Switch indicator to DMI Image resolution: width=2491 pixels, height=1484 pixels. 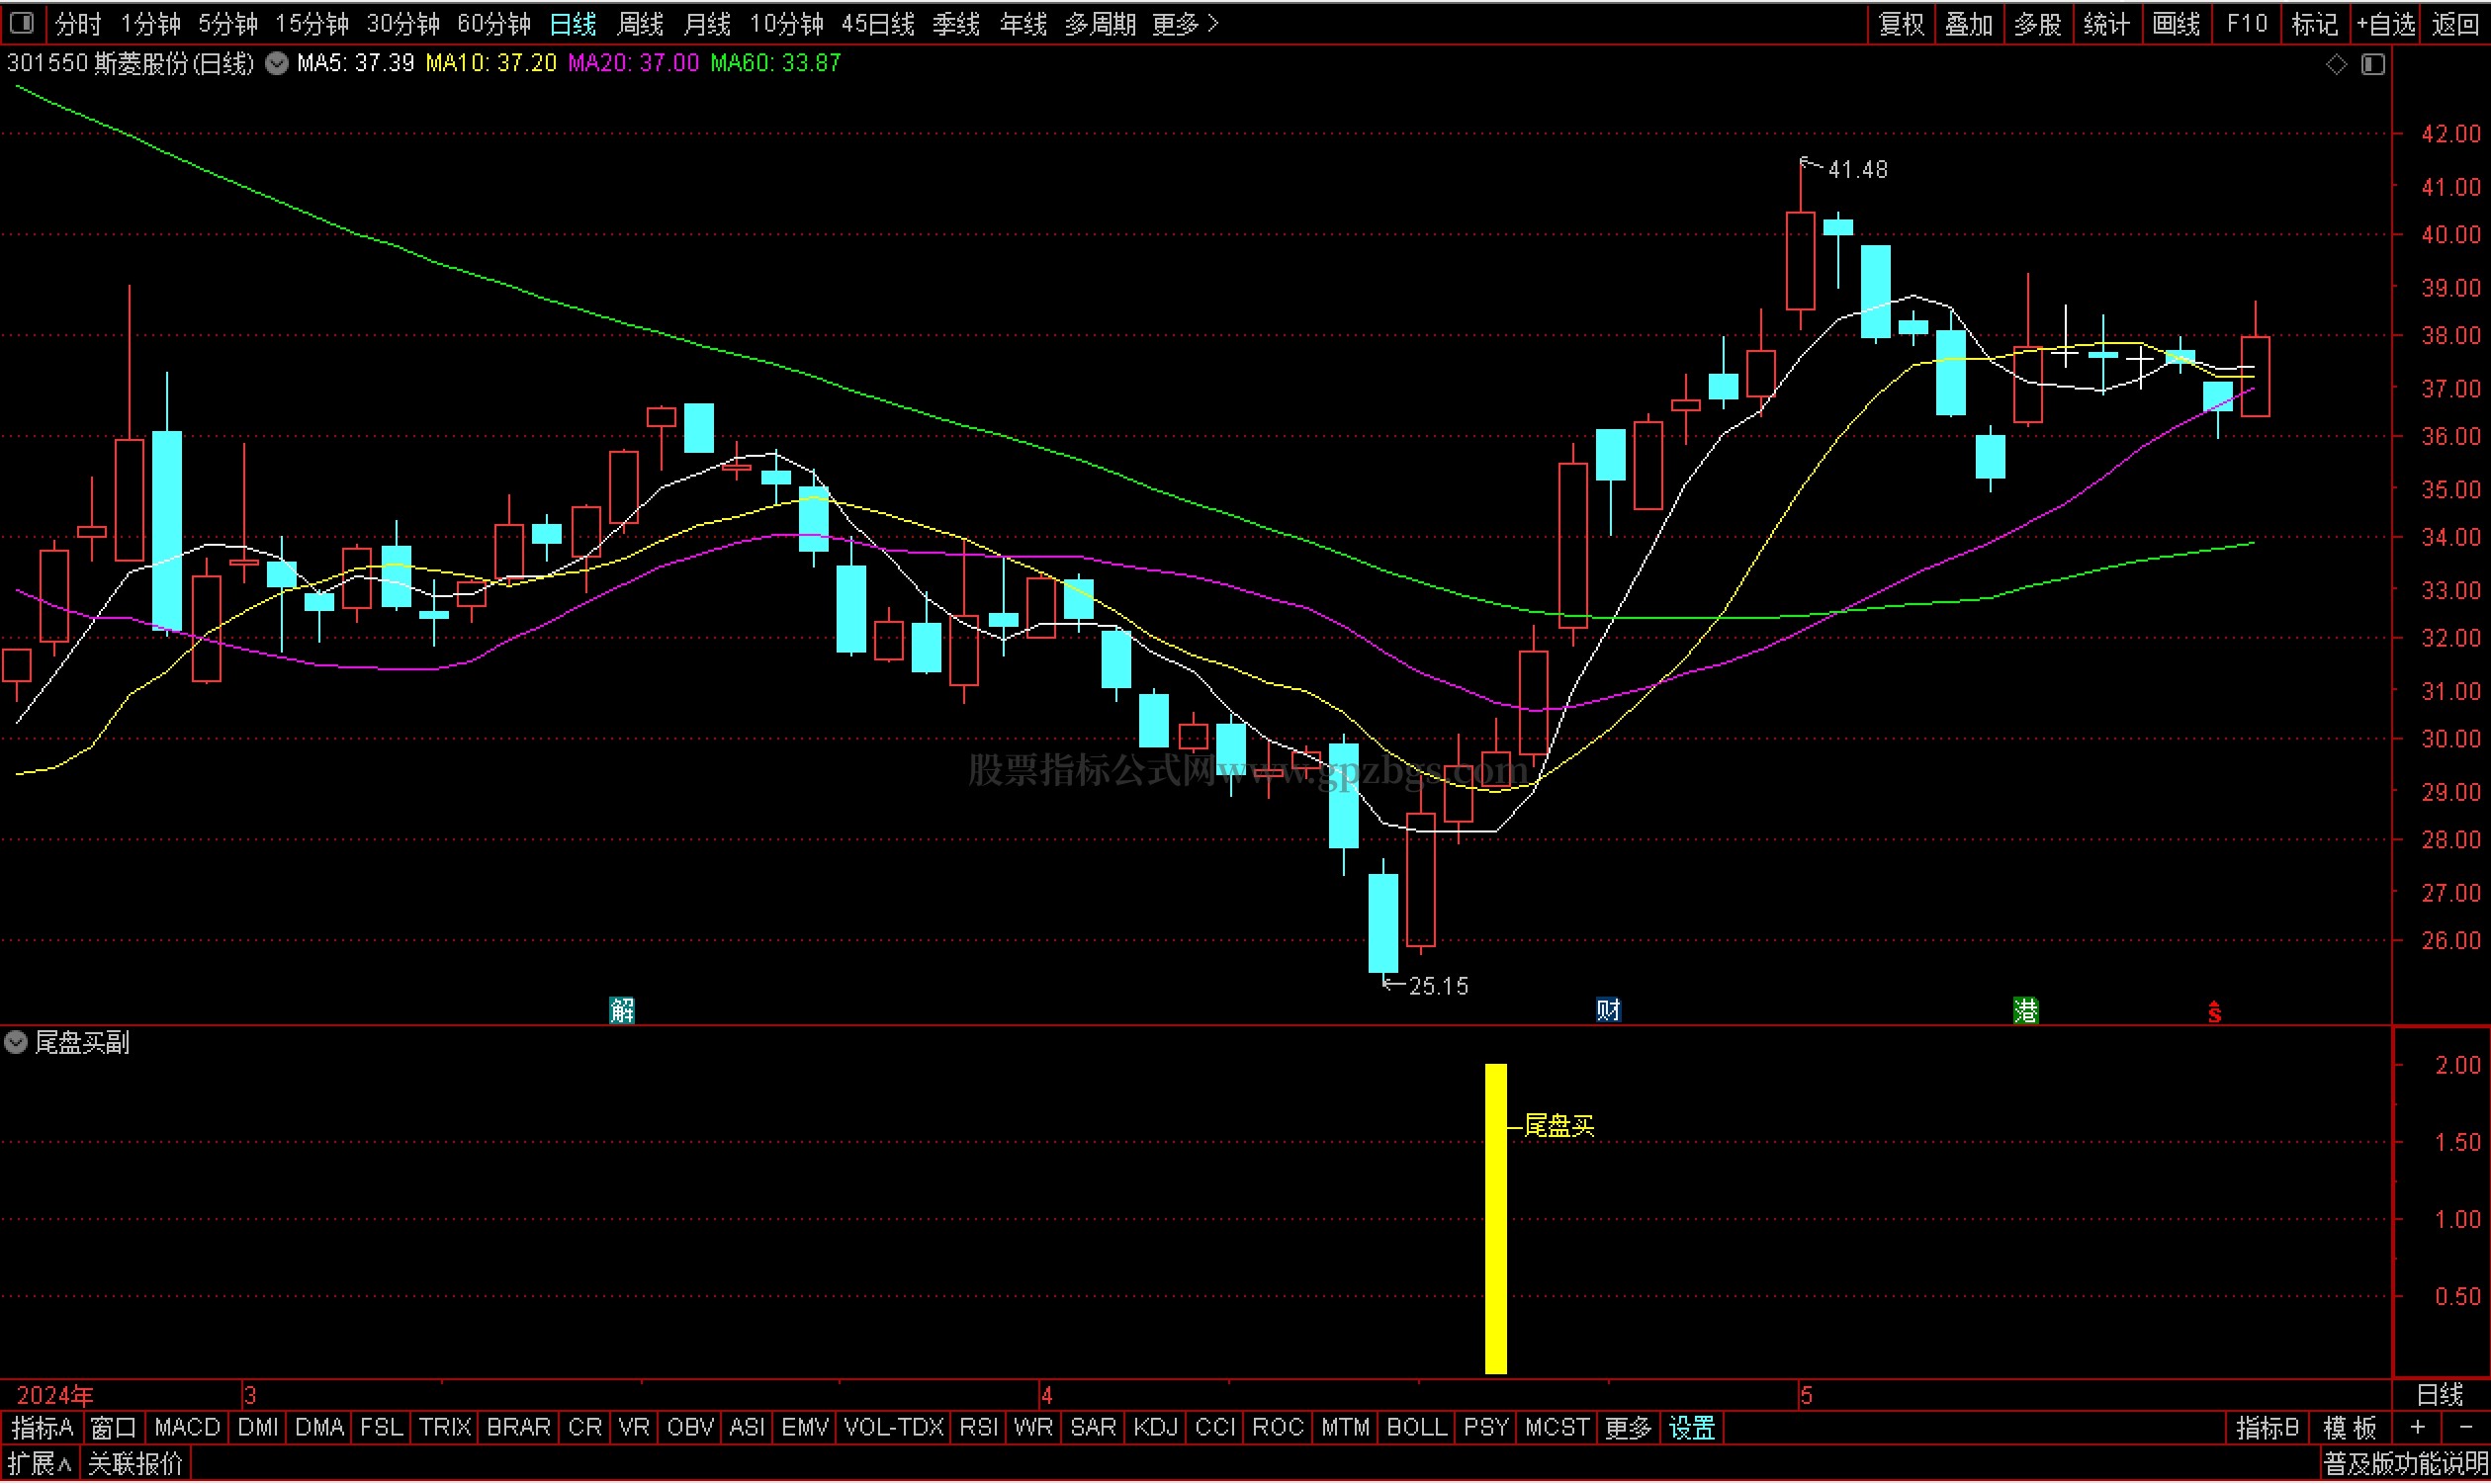[x=259, y=1428]
